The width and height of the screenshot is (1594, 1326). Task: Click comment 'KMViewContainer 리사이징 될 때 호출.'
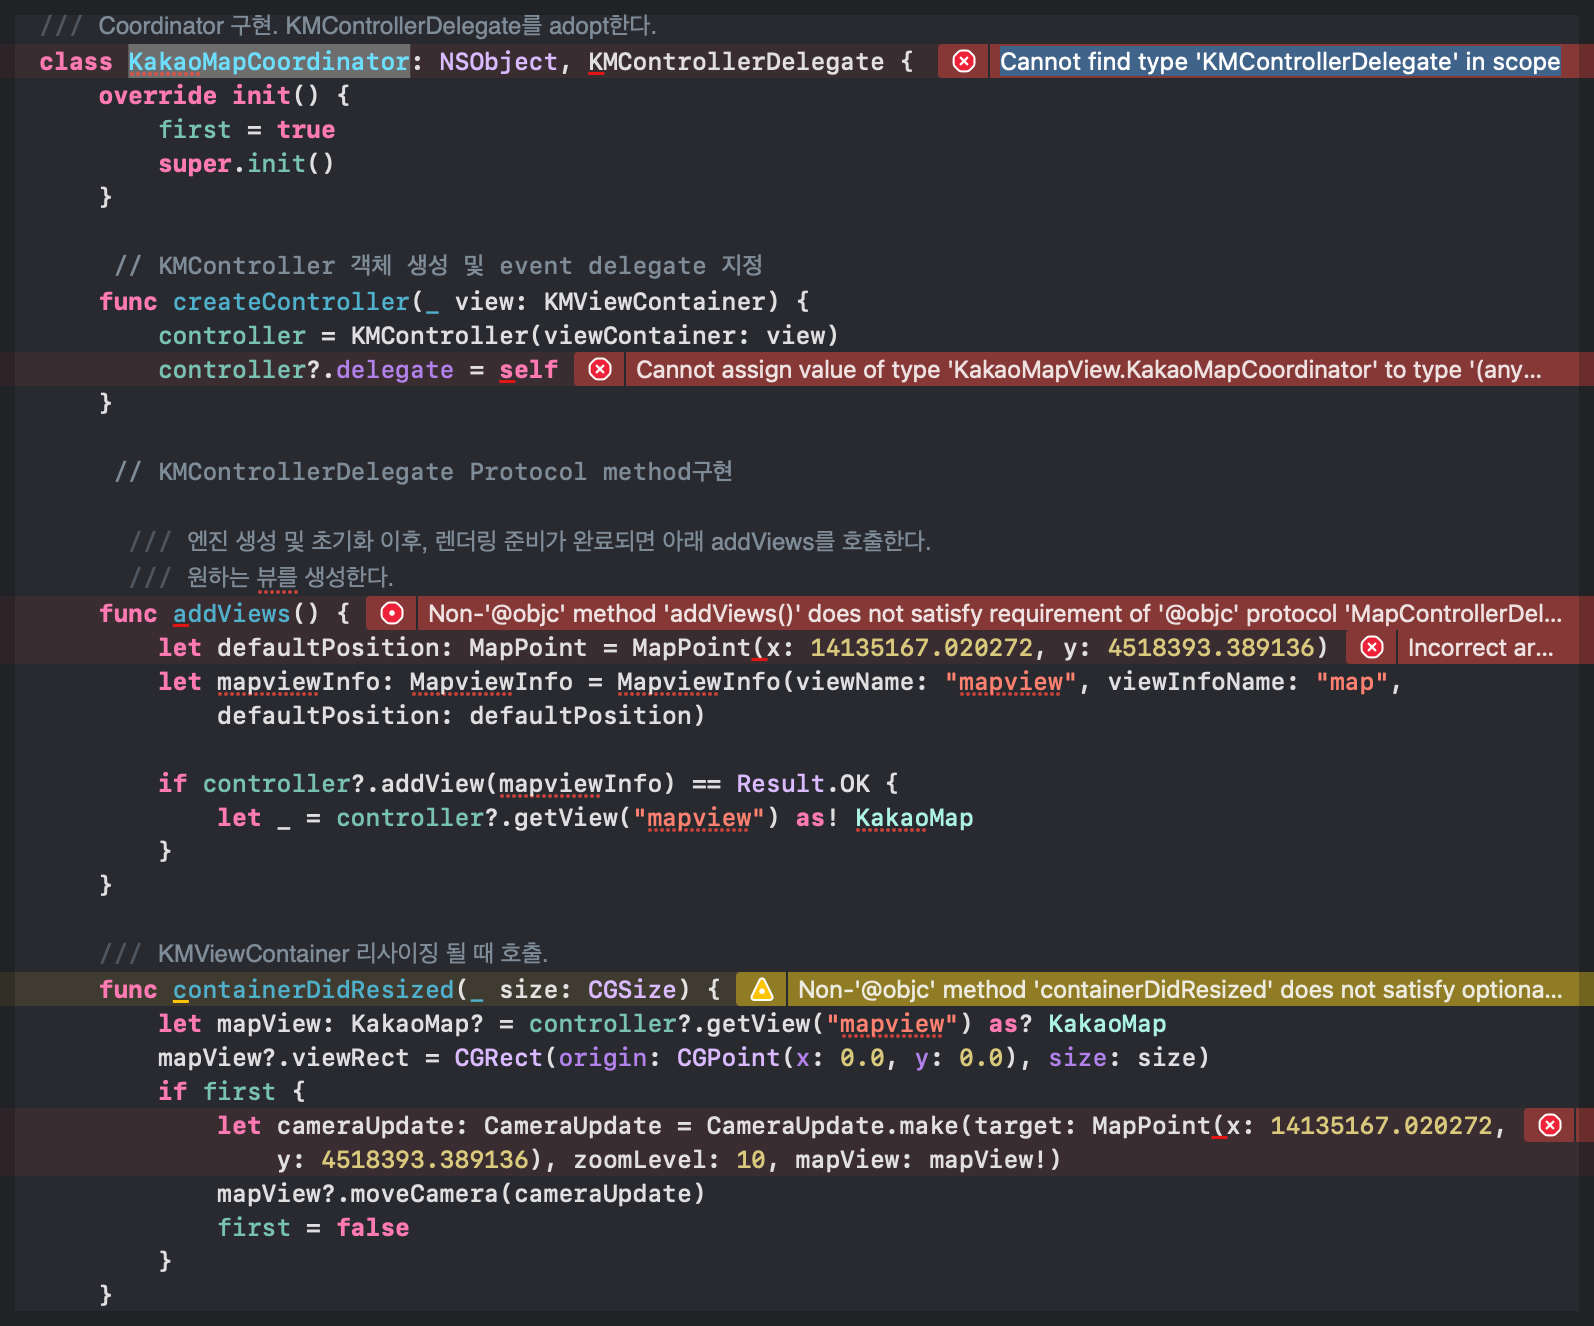pyautogui.click(x=324, y=953)
